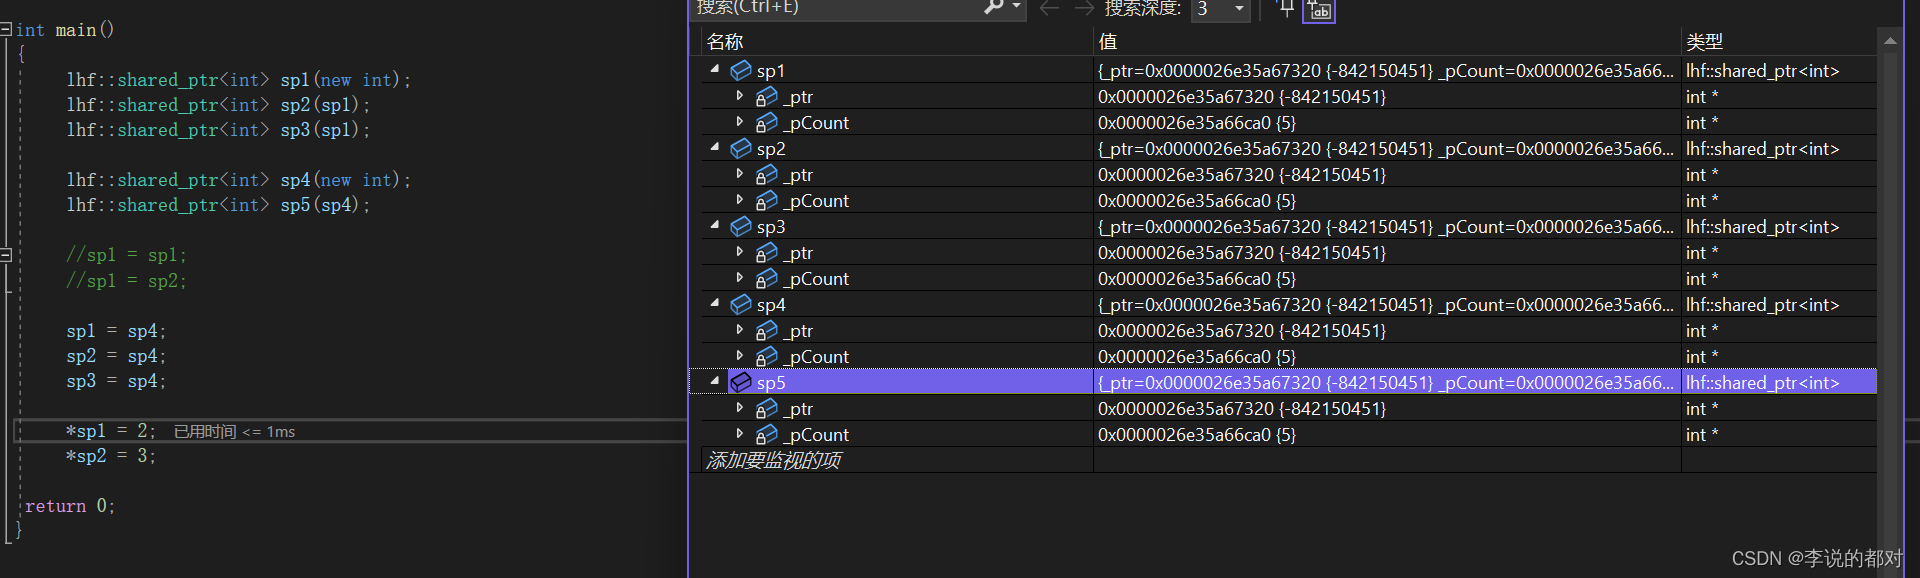Screen dimensions: 1920x578
Task: Click the search magnifier icon in watch window
Action: point(993,7)
